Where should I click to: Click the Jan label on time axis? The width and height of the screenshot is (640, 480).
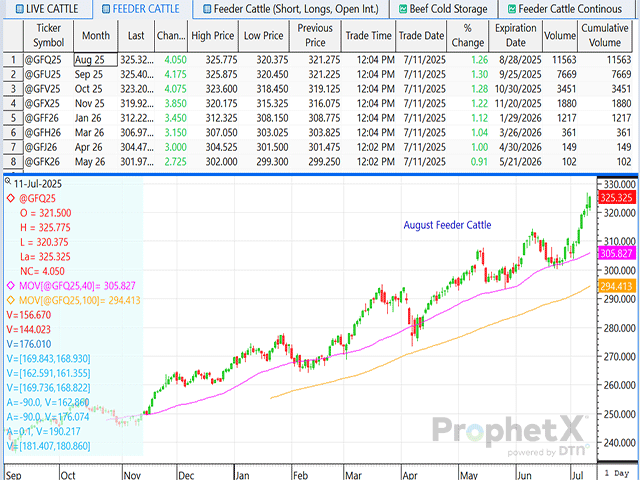coord(242,475)
